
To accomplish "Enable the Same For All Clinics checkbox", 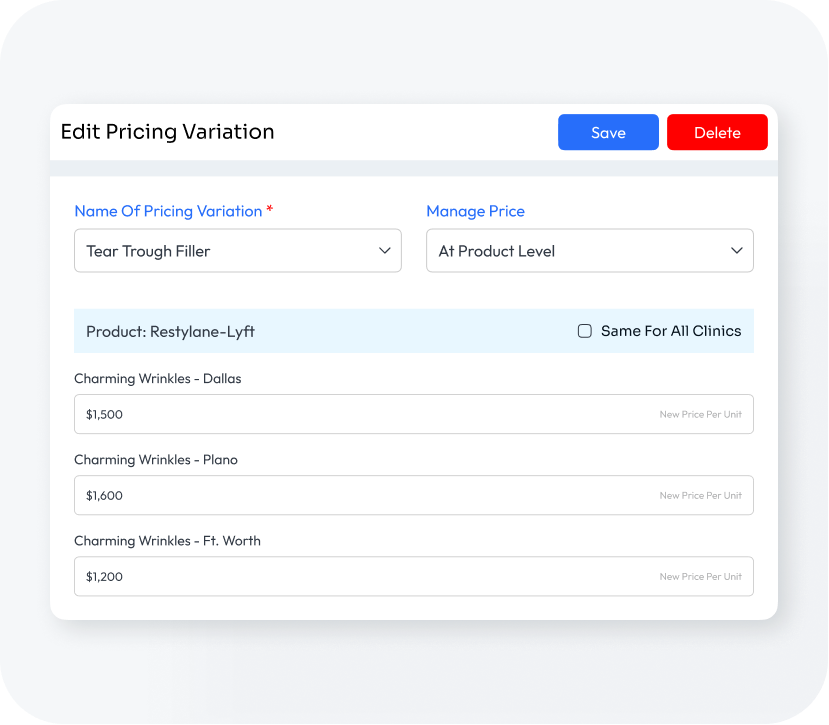I will pos(585,331).
